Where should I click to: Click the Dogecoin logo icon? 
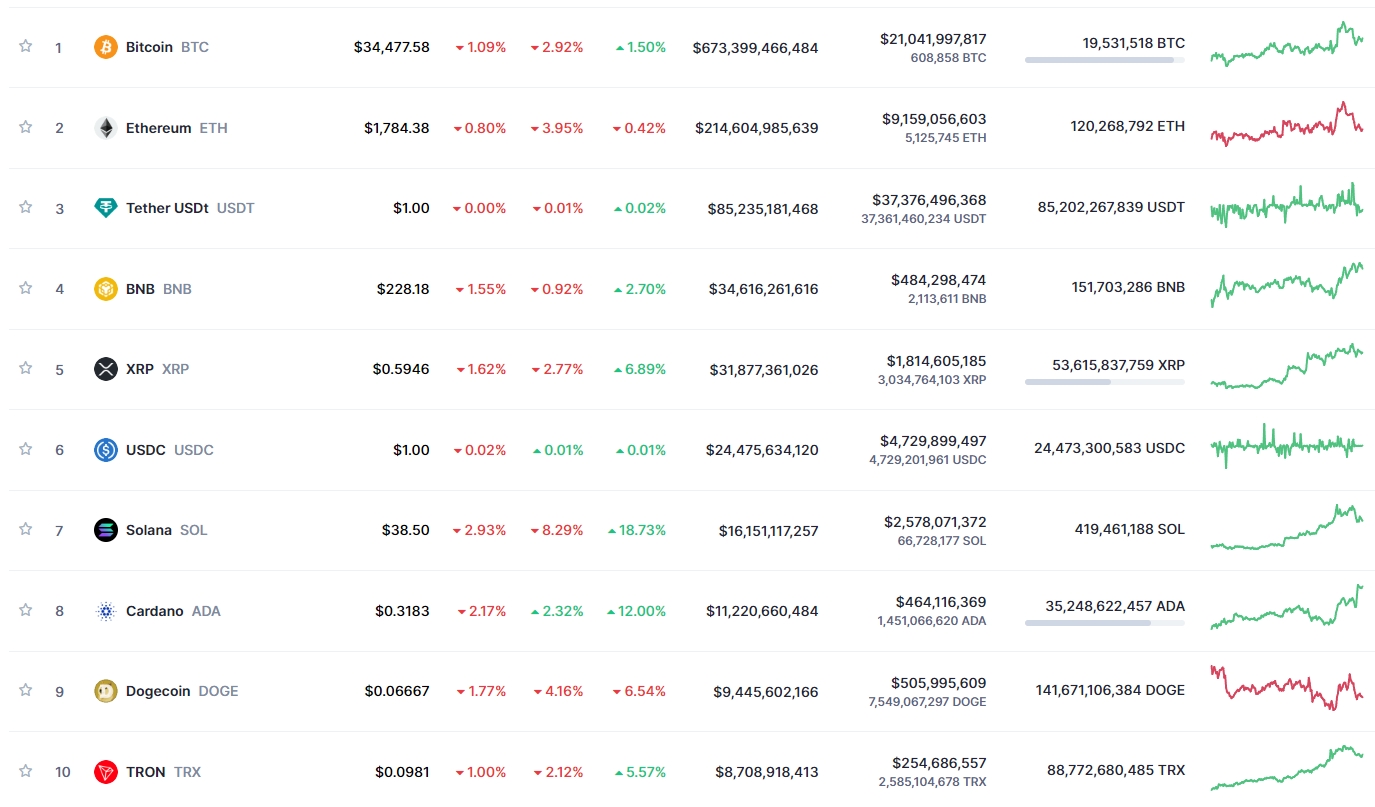point(105,691)
